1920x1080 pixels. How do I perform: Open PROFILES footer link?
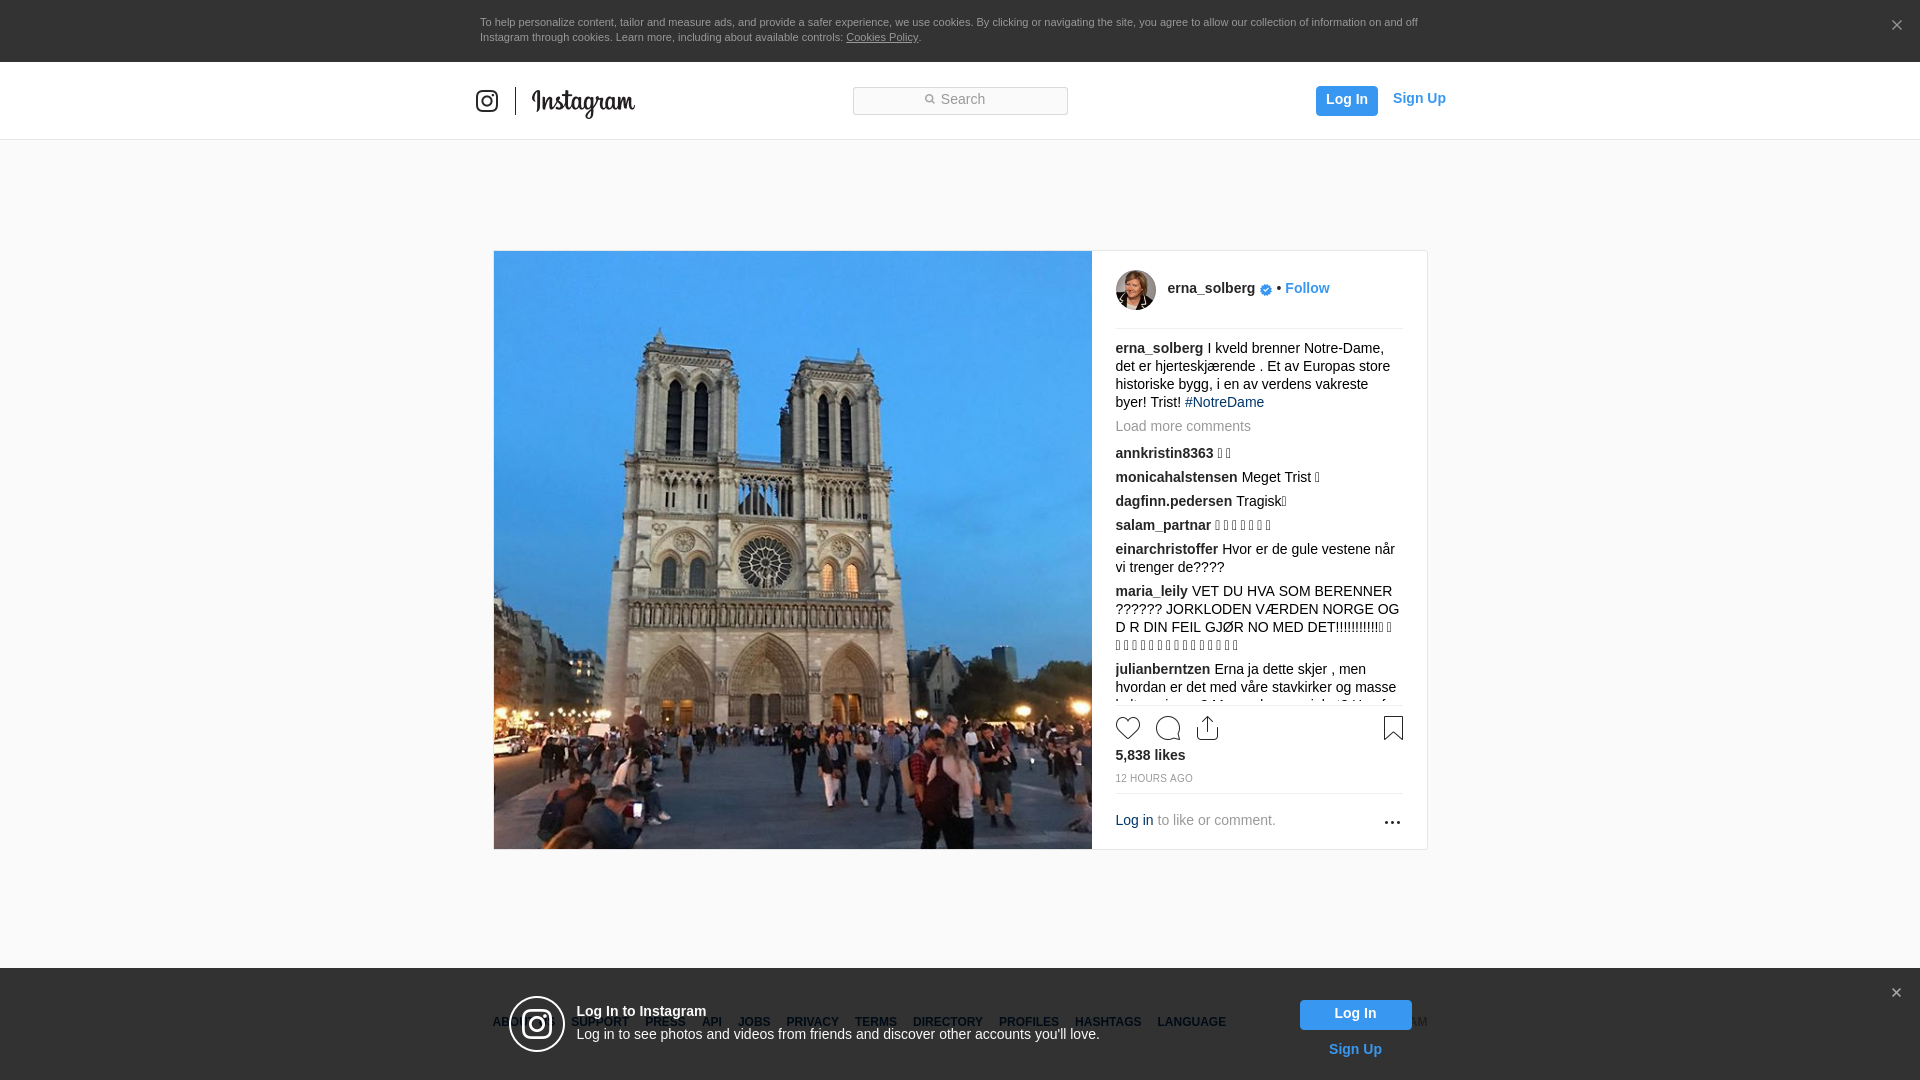1028,1022
